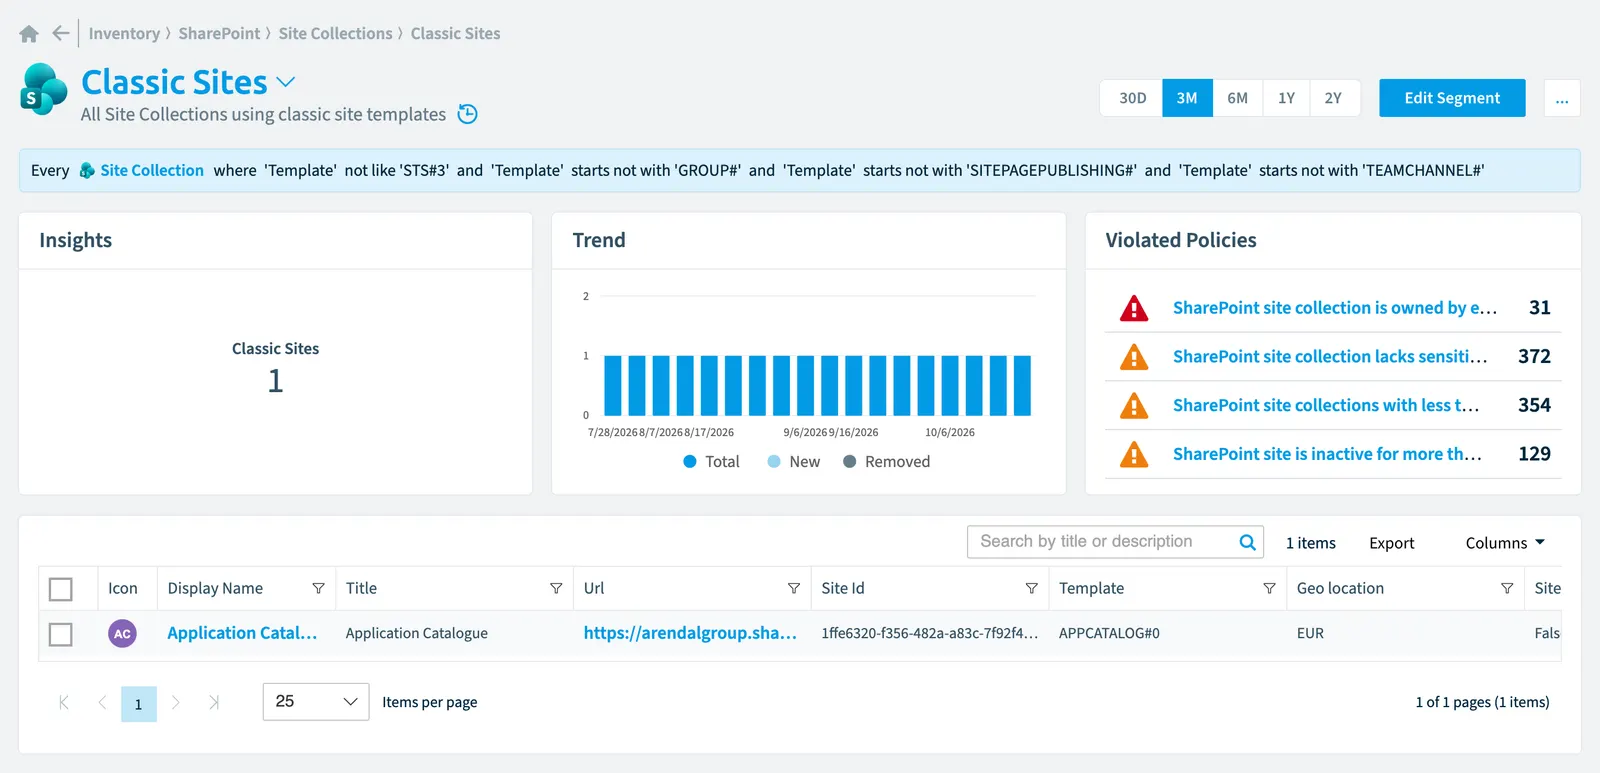Image resolution: width=1600 pixels, height=773 pixels.
Task: Expand the Classic Sites segment dropdown
Action: point(286,82)
